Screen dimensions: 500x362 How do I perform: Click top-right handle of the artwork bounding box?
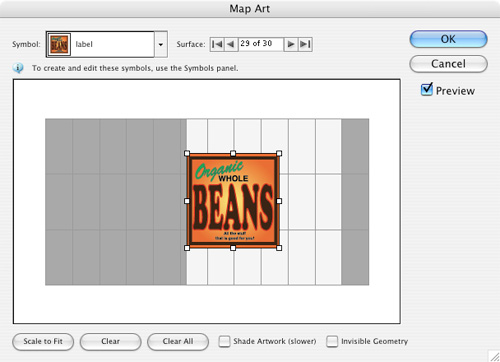[279, 153]
